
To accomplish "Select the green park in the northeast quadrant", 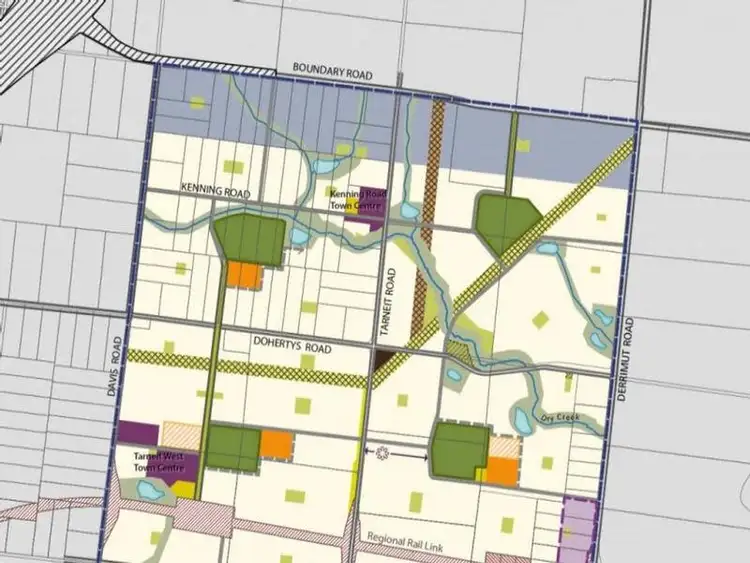I will (x=507, y=220).
